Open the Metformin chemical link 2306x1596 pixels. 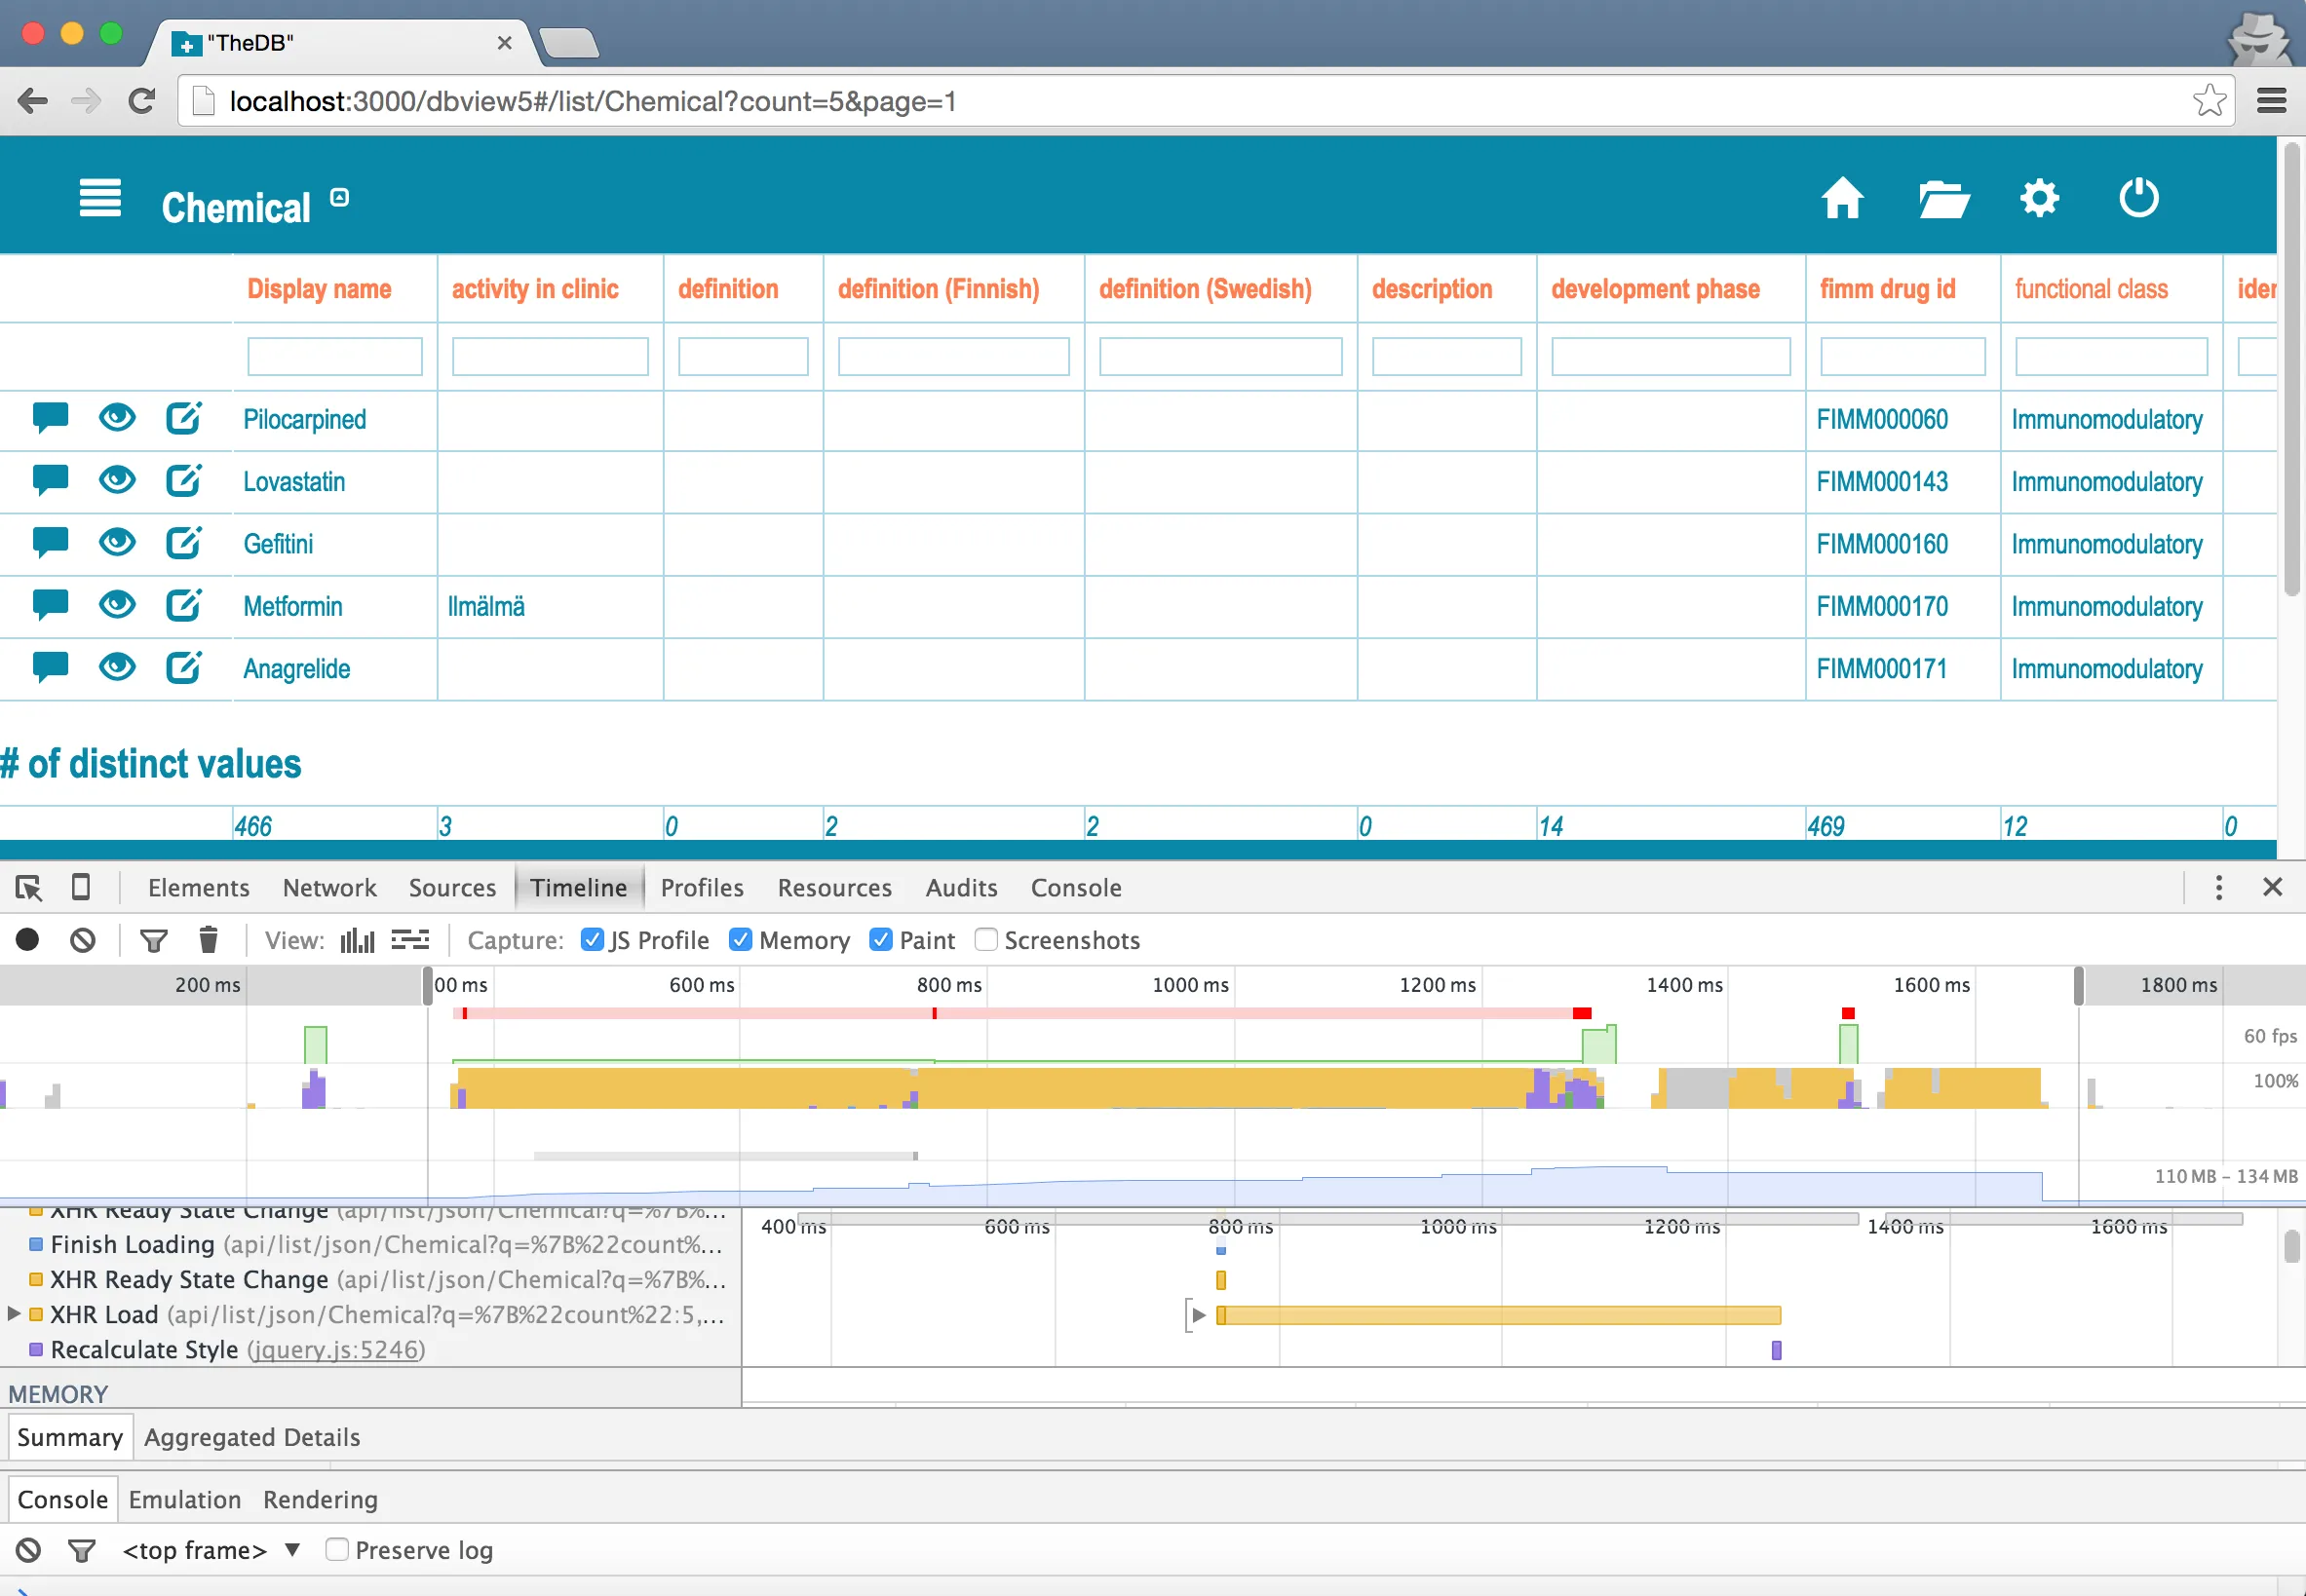tap(292, 606)
